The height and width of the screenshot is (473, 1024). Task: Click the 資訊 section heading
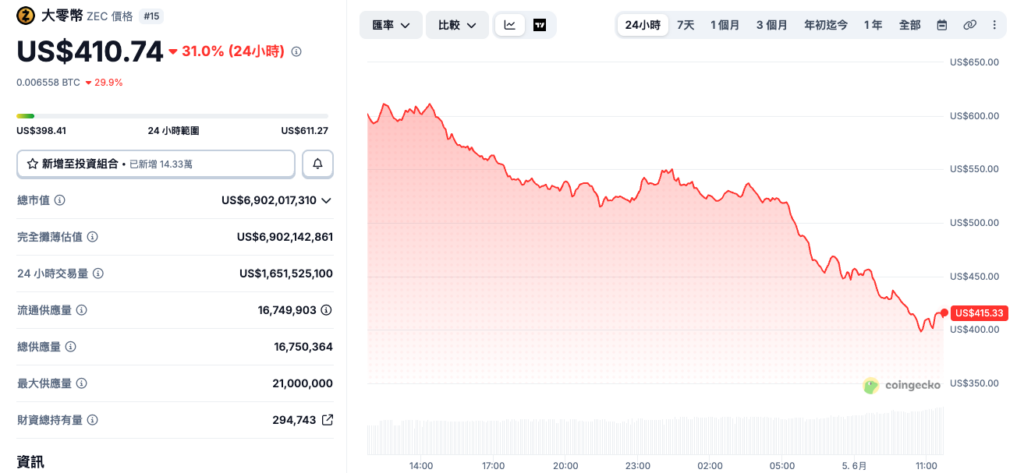(31, 463)
